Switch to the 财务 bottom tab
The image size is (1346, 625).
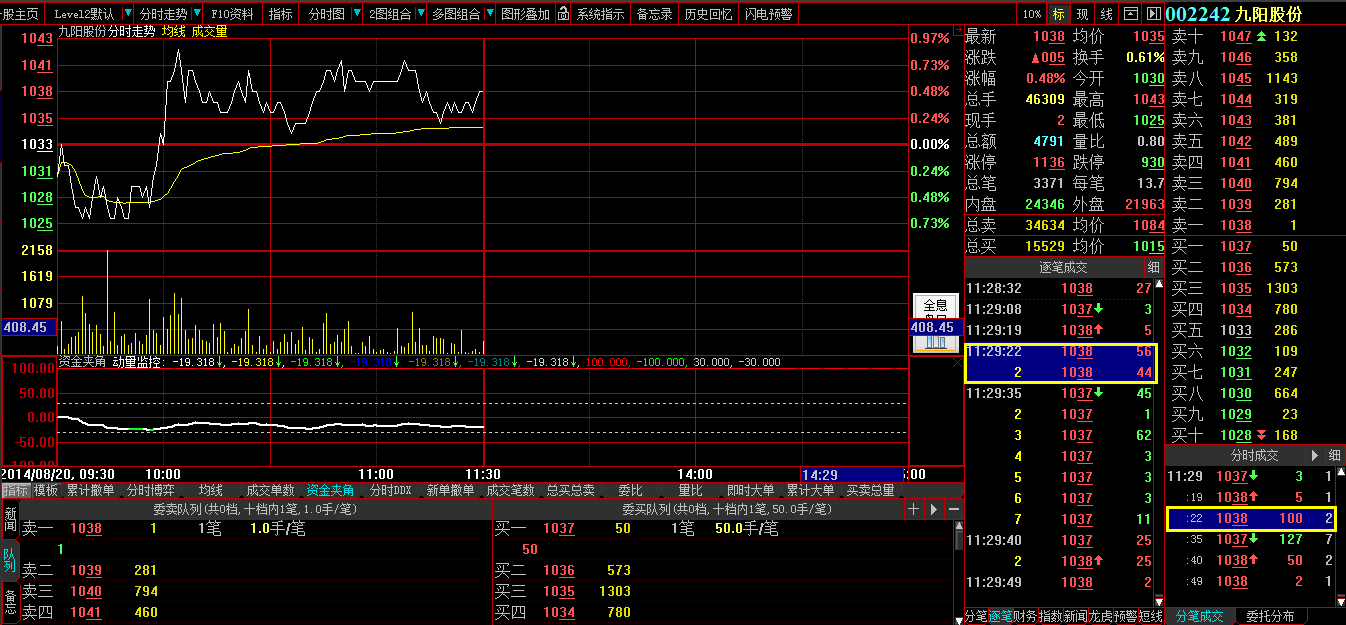tap(1025, 616)
